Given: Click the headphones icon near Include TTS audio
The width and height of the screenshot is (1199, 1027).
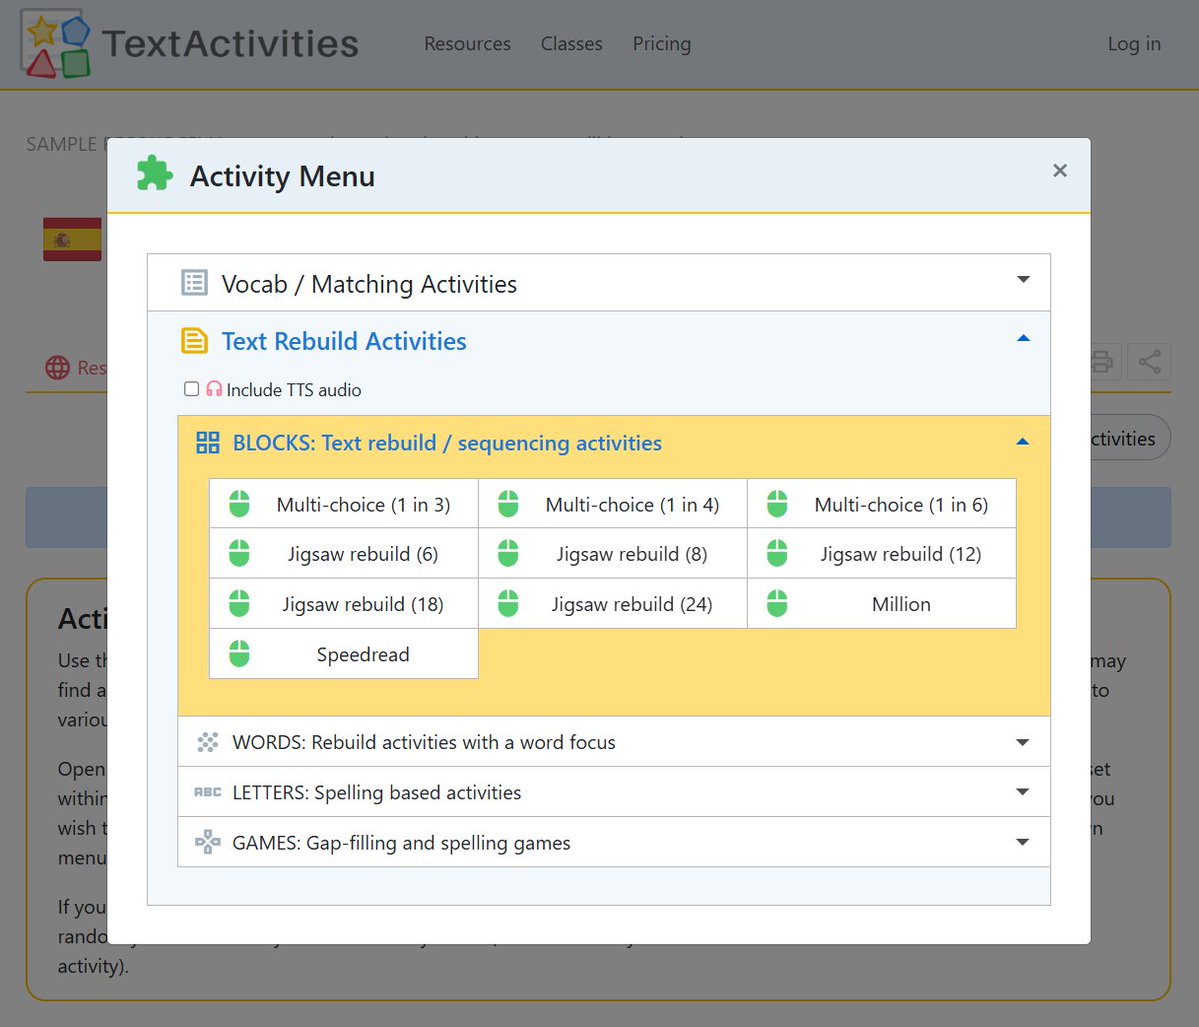Looking at the screenshot, I should 213,389.
